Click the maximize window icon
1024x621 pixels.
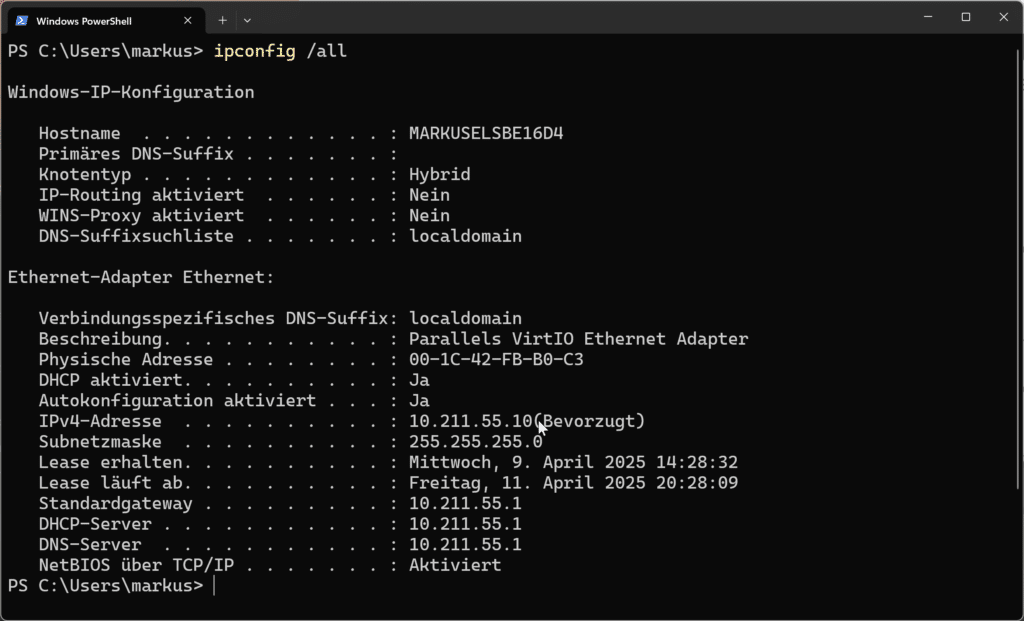964,17
